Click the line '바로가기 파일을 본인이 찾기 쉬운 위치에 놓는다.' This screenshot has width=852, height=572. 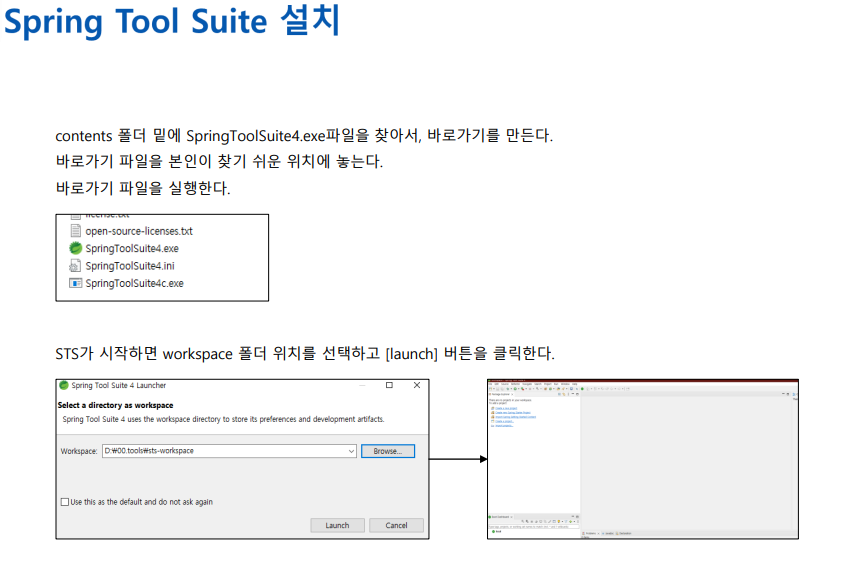219,161
